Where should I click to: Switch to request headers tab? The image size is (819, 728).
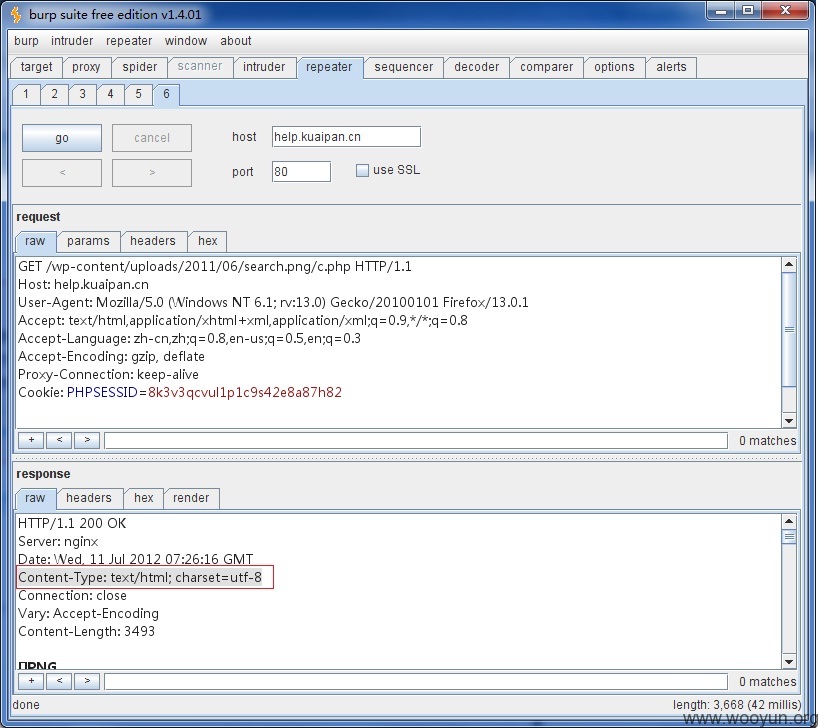tap(153, 241)
